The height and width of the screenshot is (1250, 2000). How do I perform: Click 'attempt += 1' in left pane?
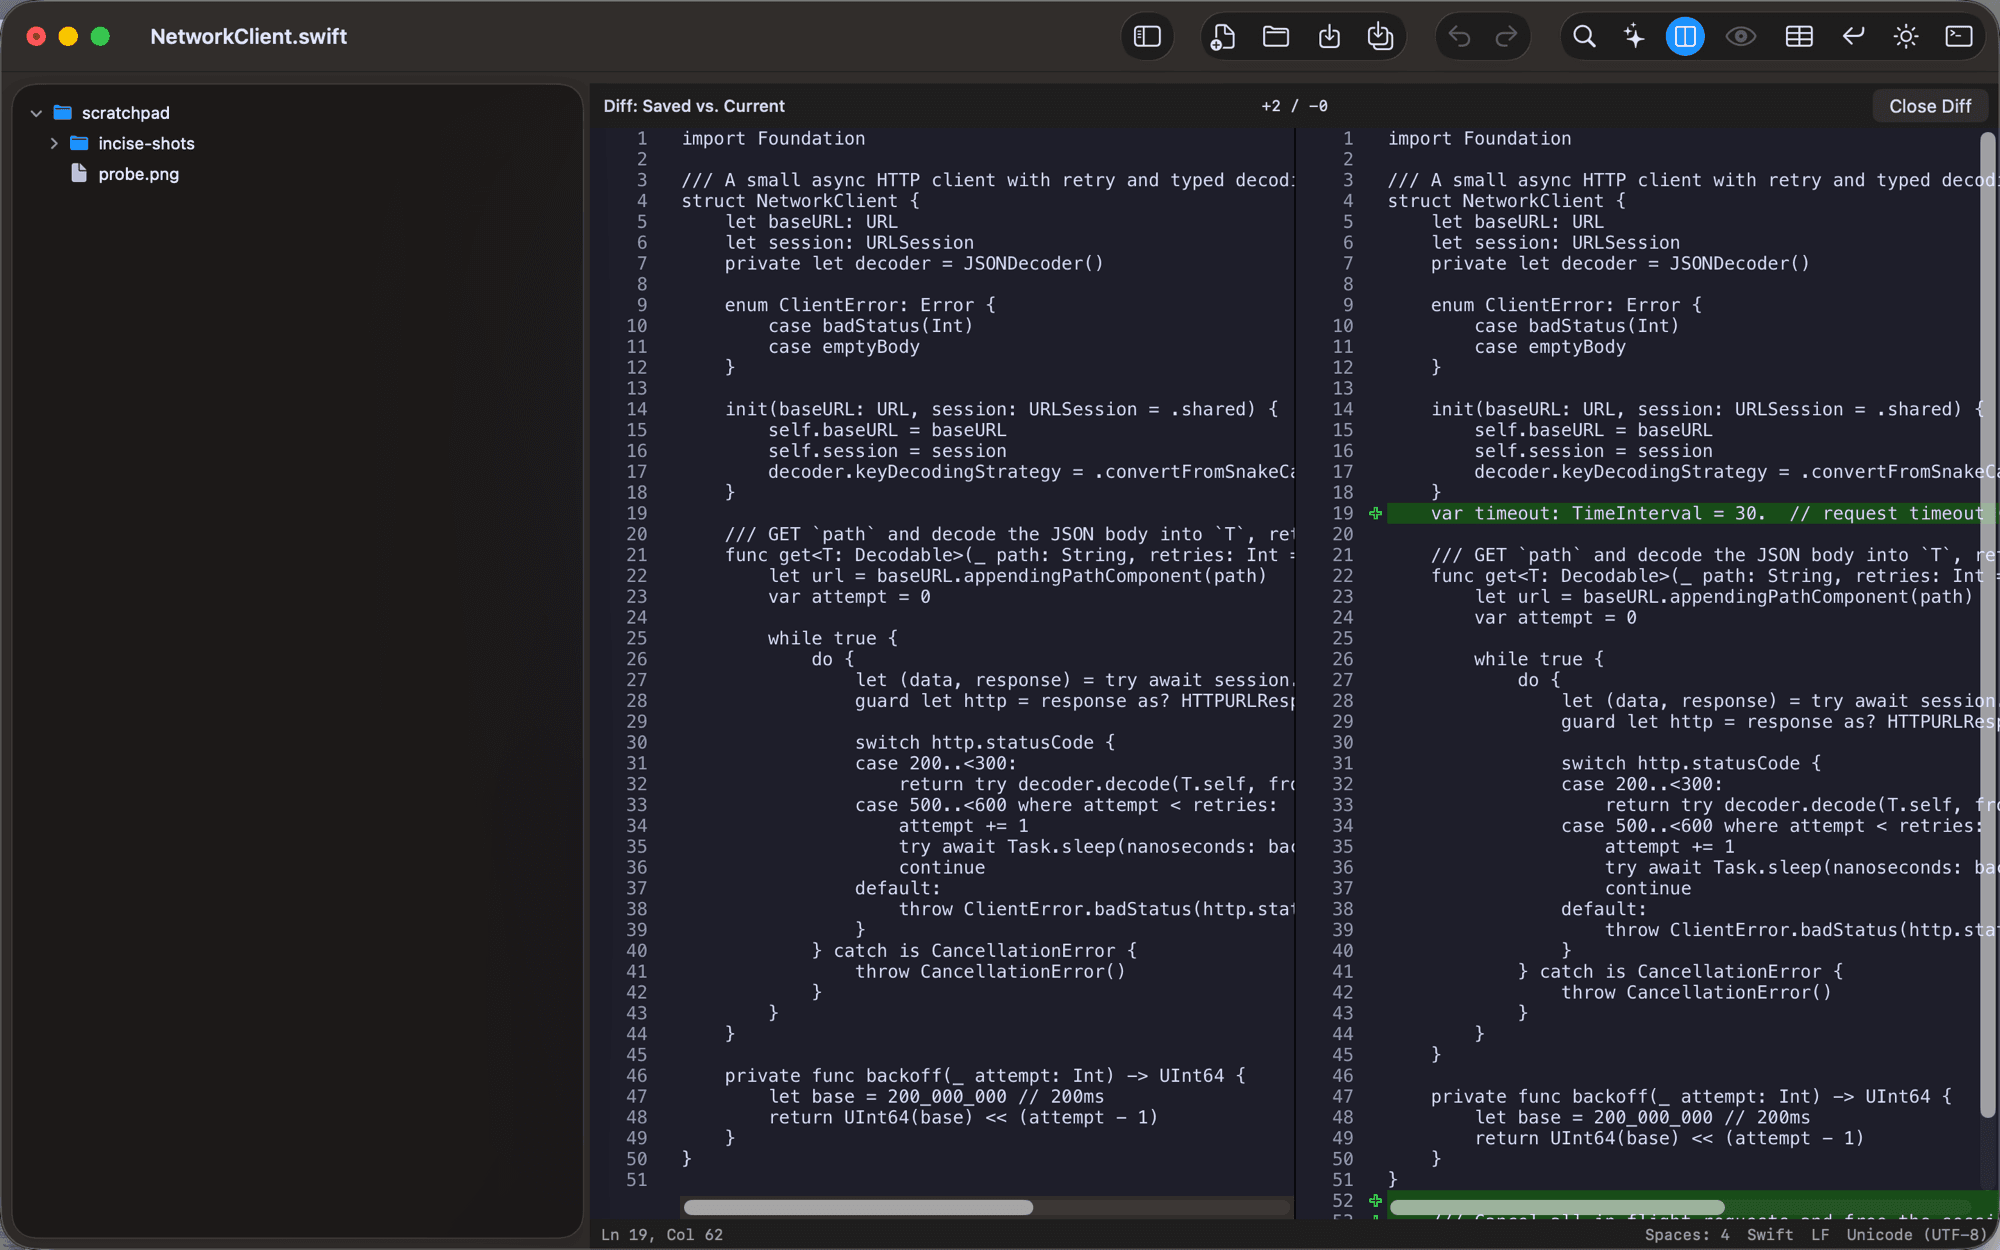963,826
